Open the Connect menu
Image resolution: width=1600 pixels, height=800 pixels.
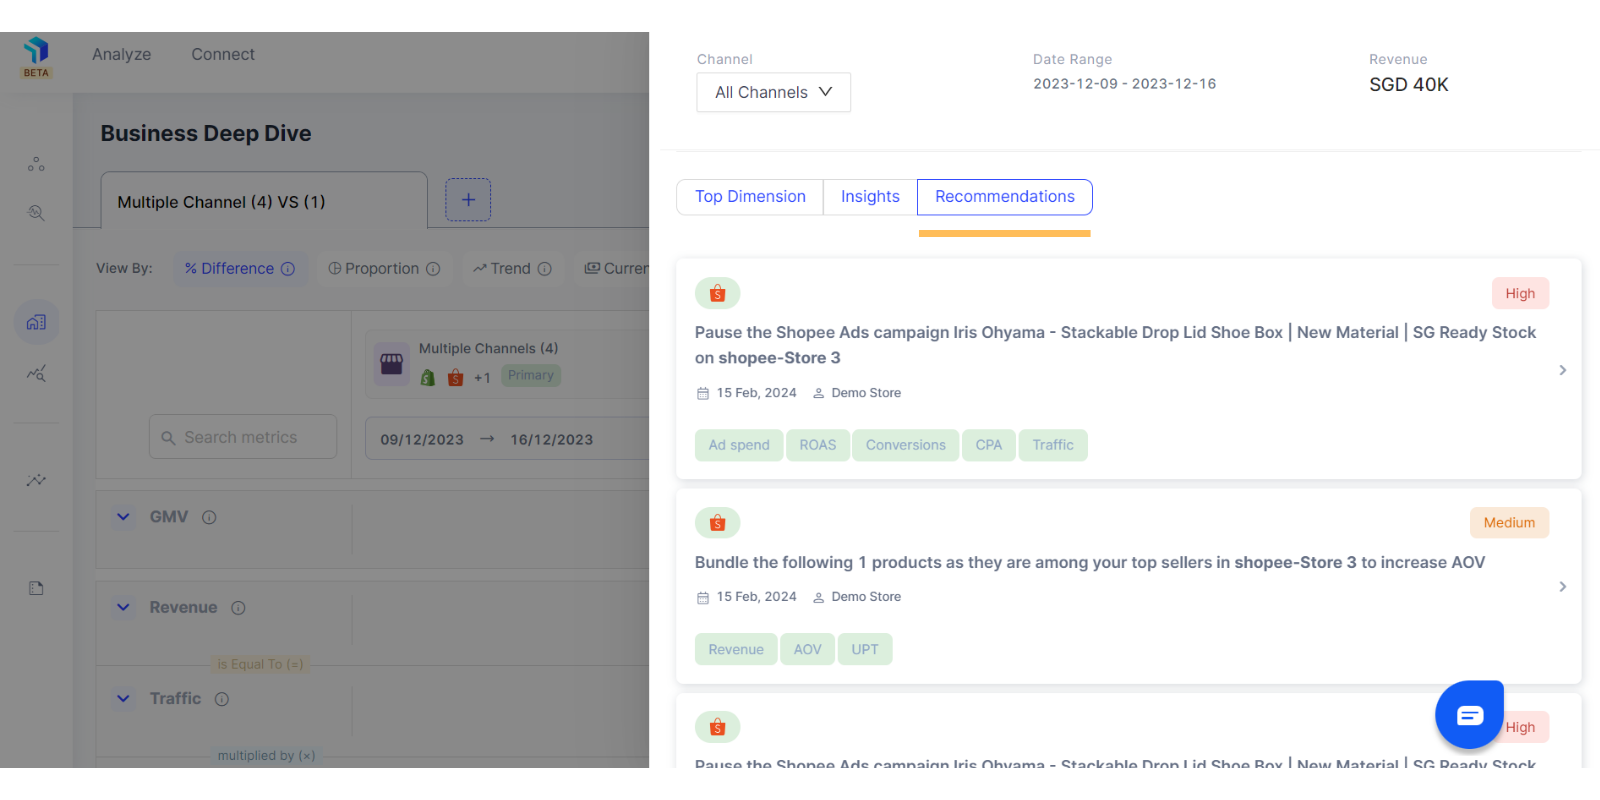click(223, 54)
